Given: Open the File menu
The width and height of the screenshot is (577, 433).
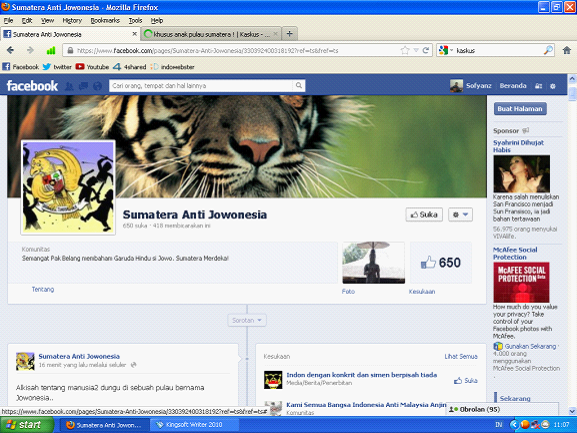Looking at the screenshot, I should [x=8, y=20].
